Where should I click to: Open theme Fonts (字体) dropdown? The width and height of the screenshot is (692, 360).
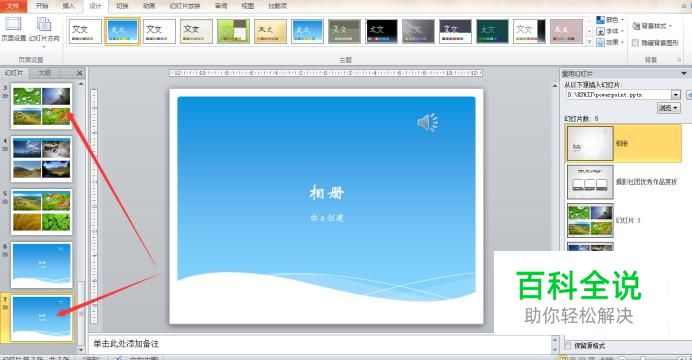pos(610,31)
